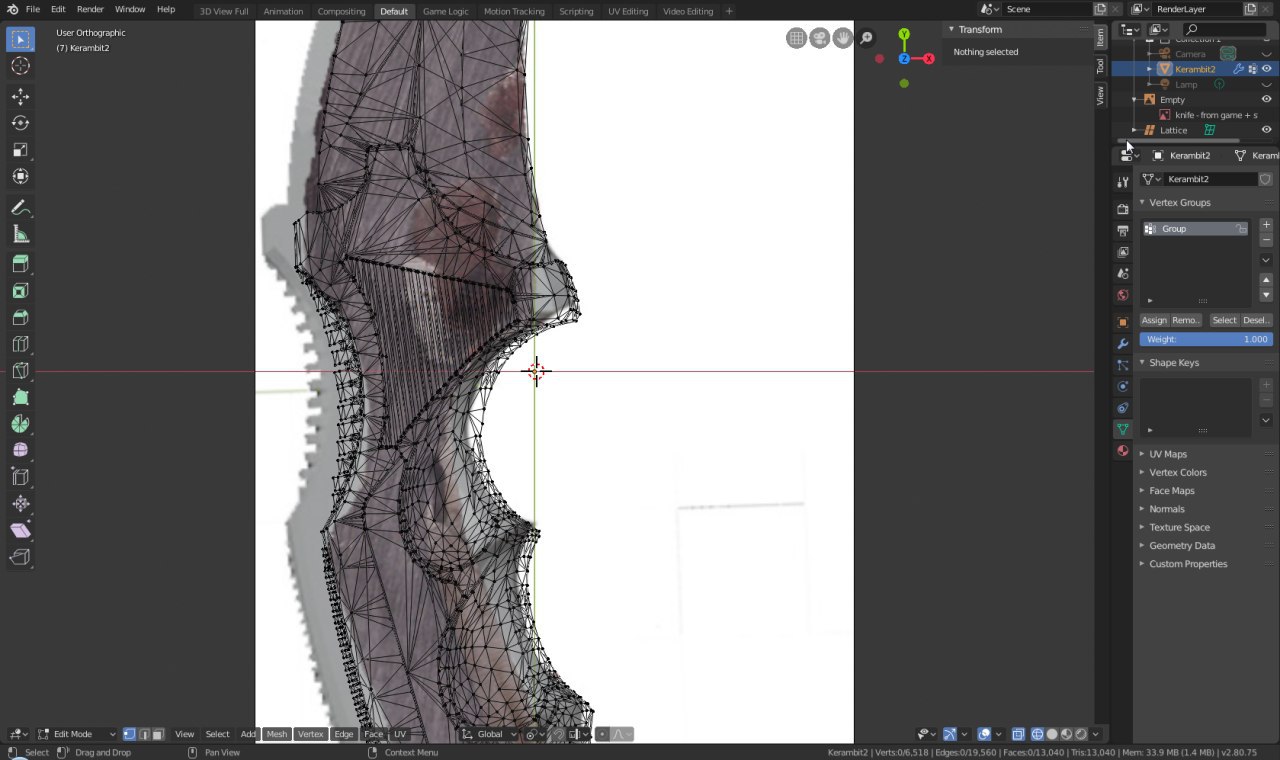Switch to the UV Editing workspace tab
Viewport: 1280px width, 760px height.
[x=628, y=11]
